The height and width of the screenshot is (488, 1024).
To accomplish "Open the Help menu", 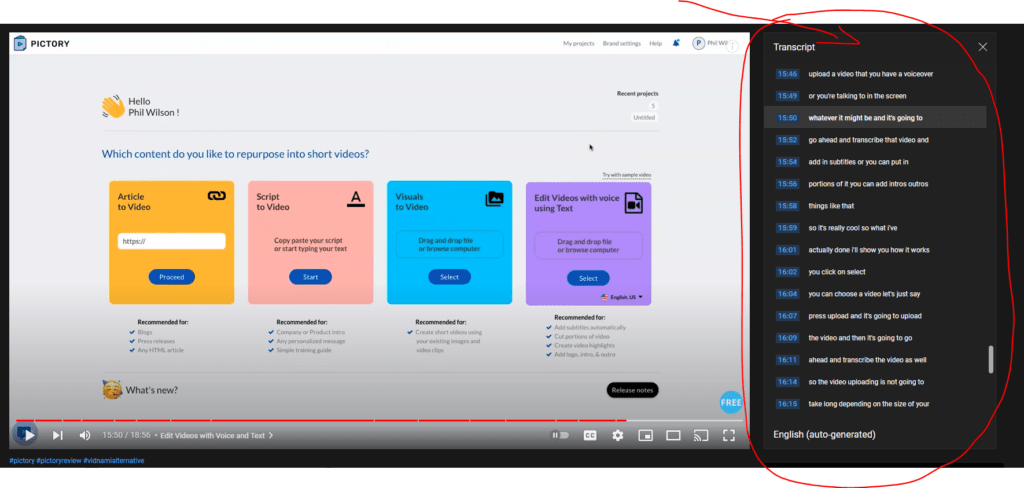I will pos(655,44).
